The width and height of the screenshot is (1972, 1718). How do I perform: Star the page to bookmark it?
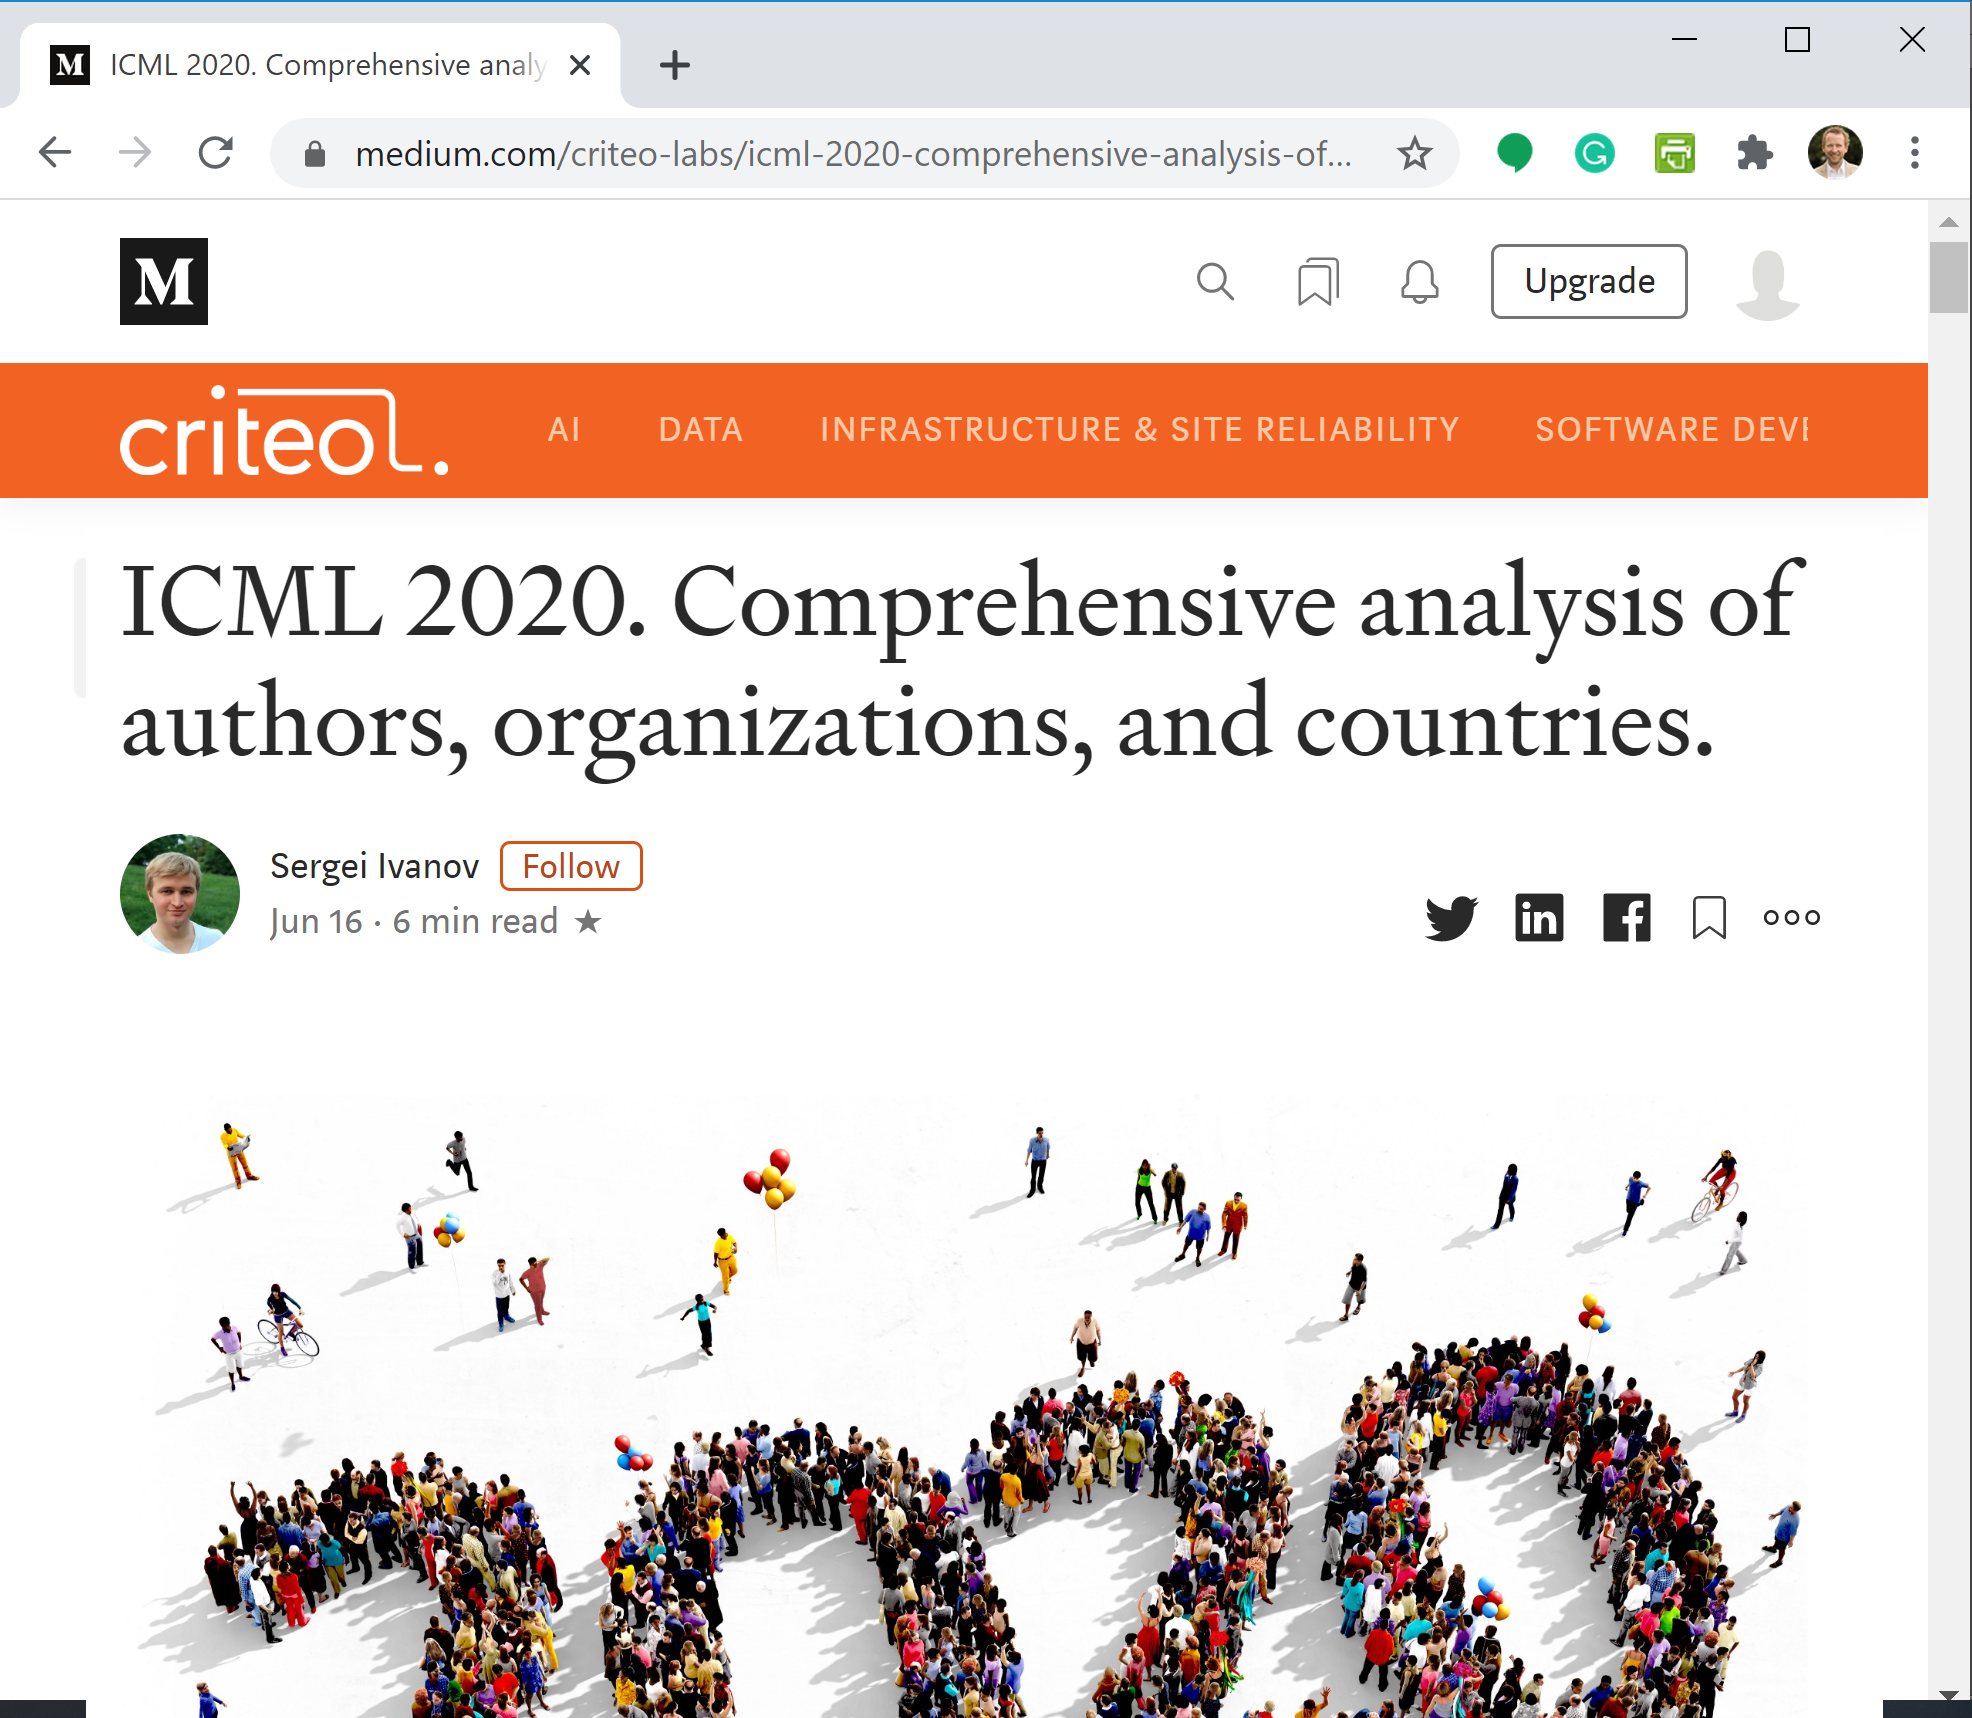click(1414, 152)
